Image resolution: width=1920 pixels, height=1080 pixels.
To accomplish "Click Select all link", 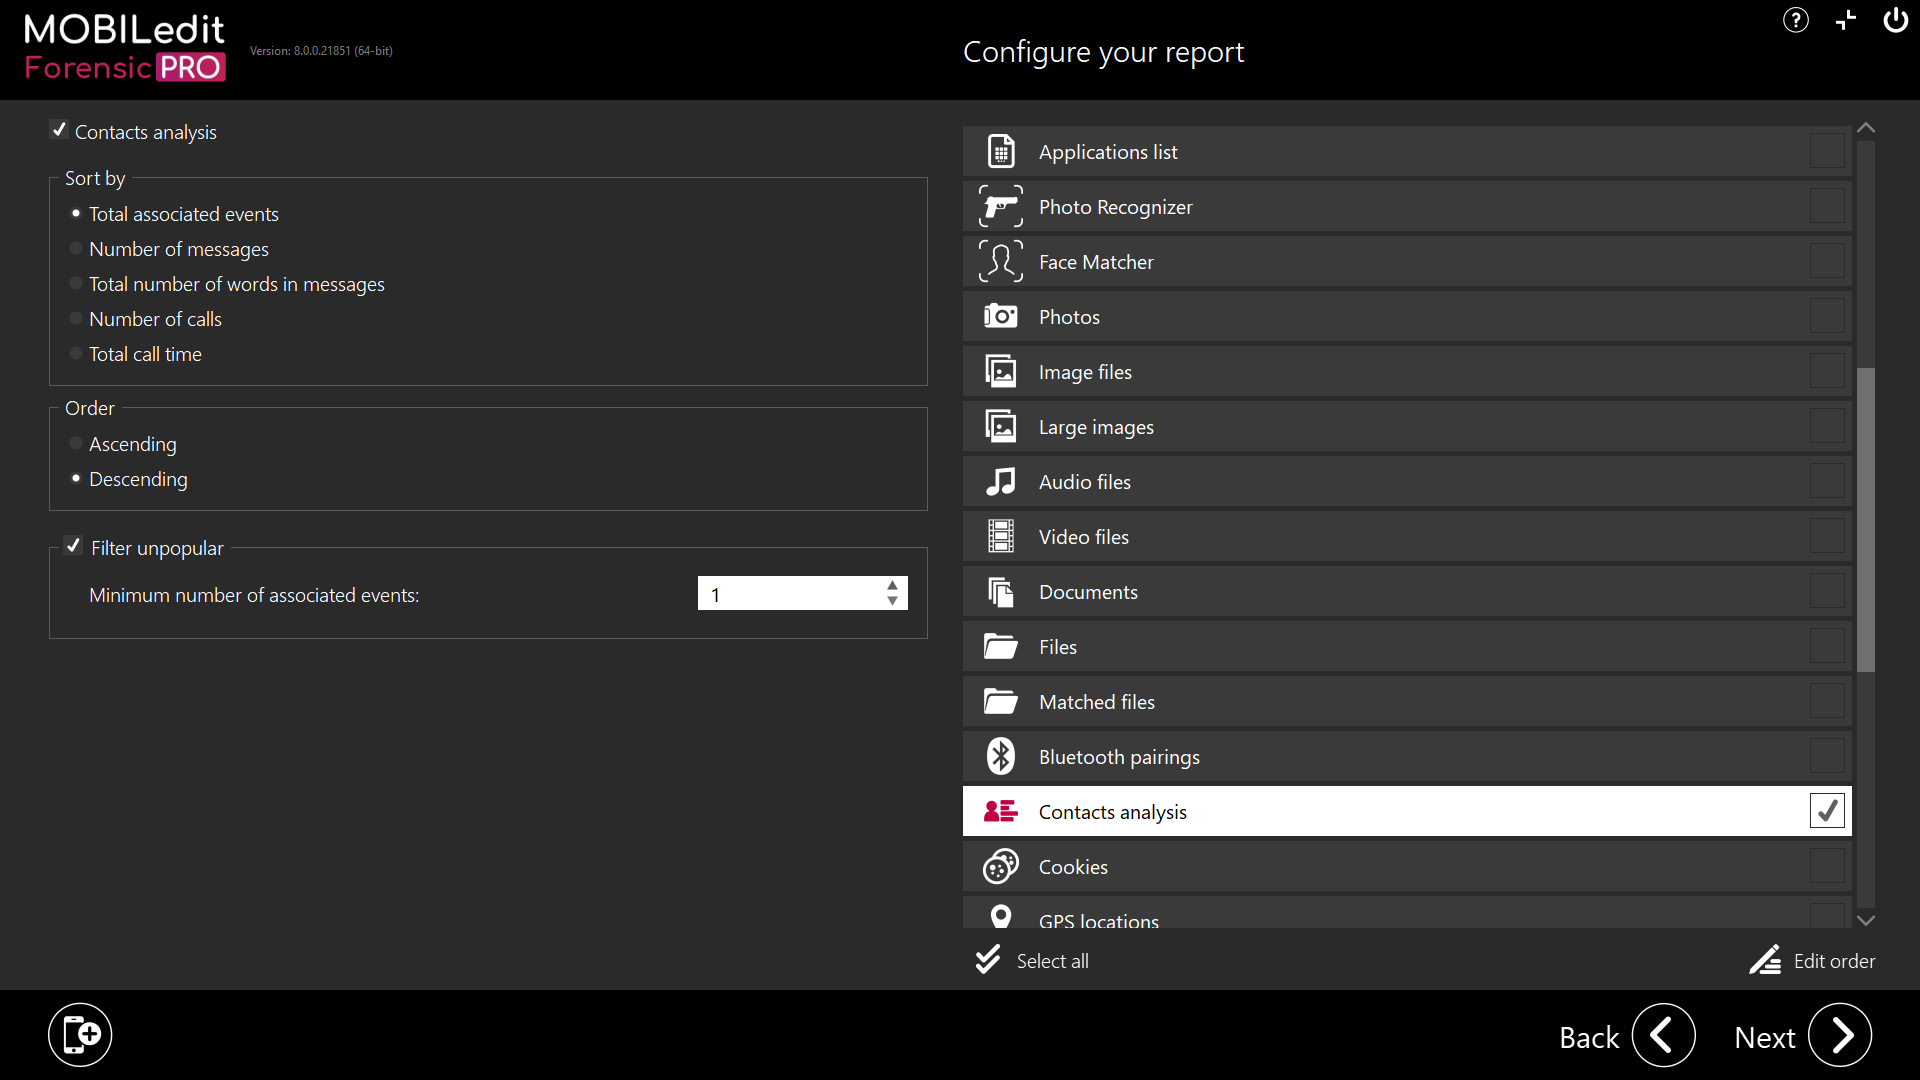I will [x=1052, y=961].
